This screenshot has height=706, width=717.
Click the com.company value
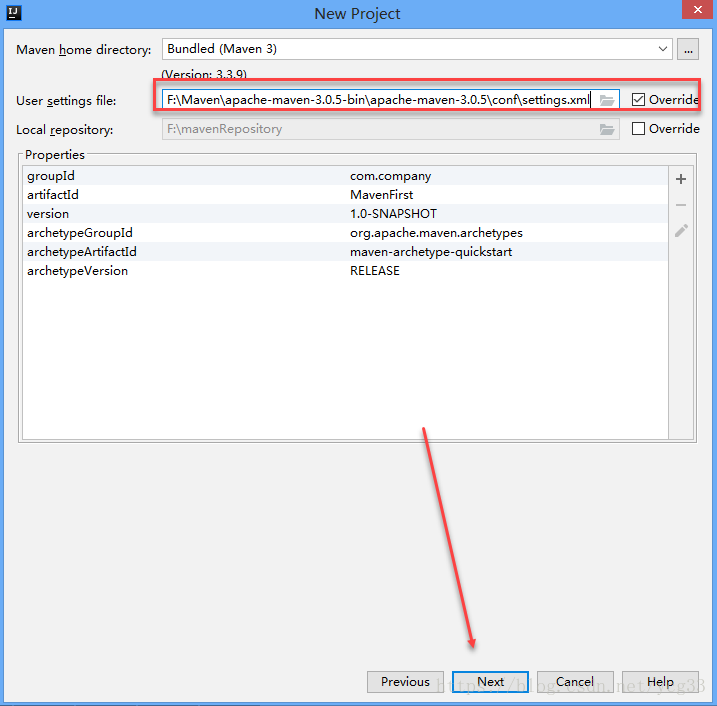[x=391, y=176]
